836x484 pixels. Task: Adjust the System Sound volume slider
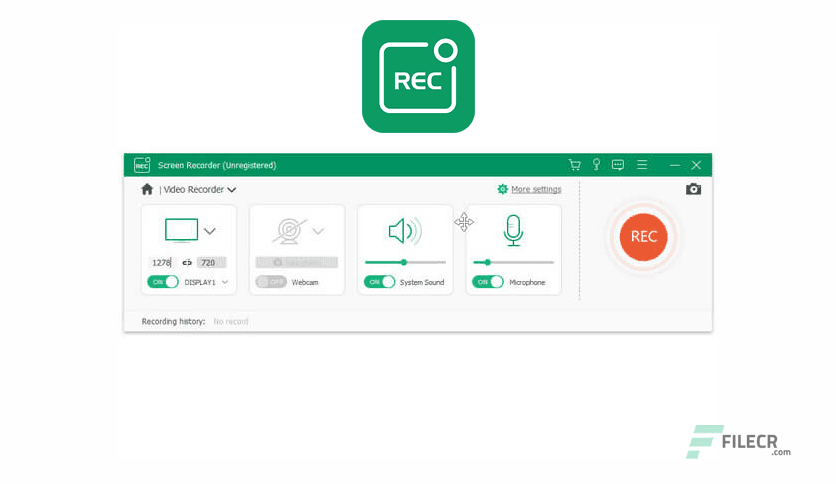405,262
